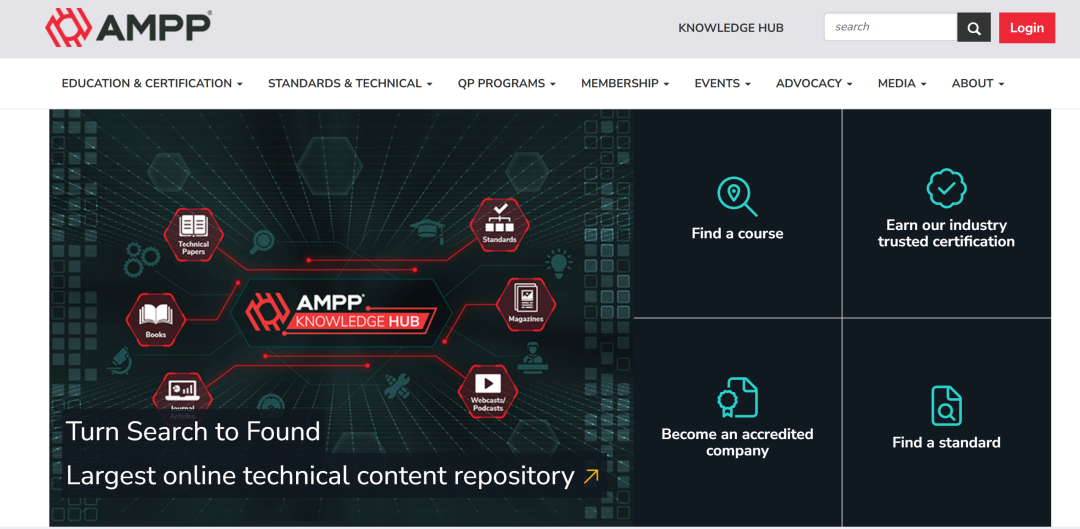Expand the Education & Certification menu

(152, 83)
